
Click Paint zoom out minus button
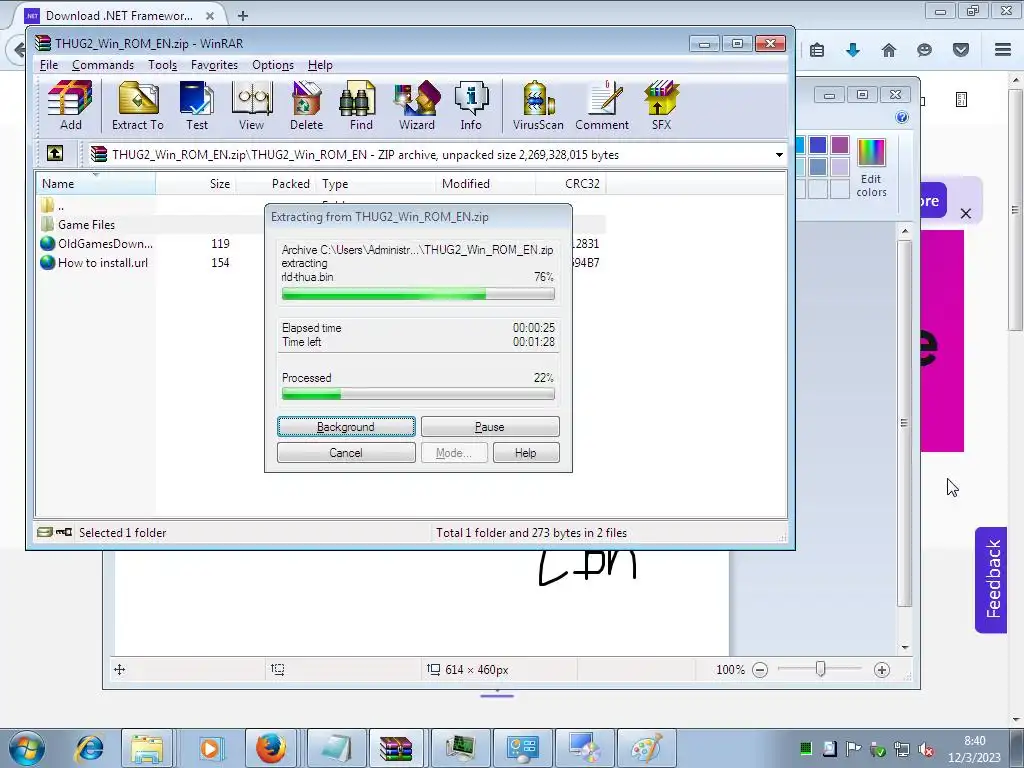pyautogui.click(x=760, y=669)
